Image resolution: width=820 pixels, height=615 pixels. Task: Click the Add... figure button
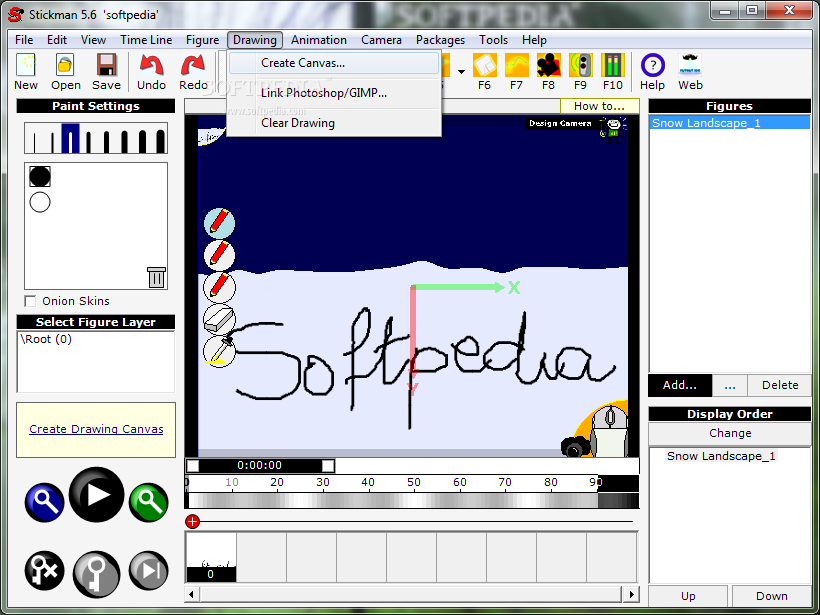tap(680, 385)
